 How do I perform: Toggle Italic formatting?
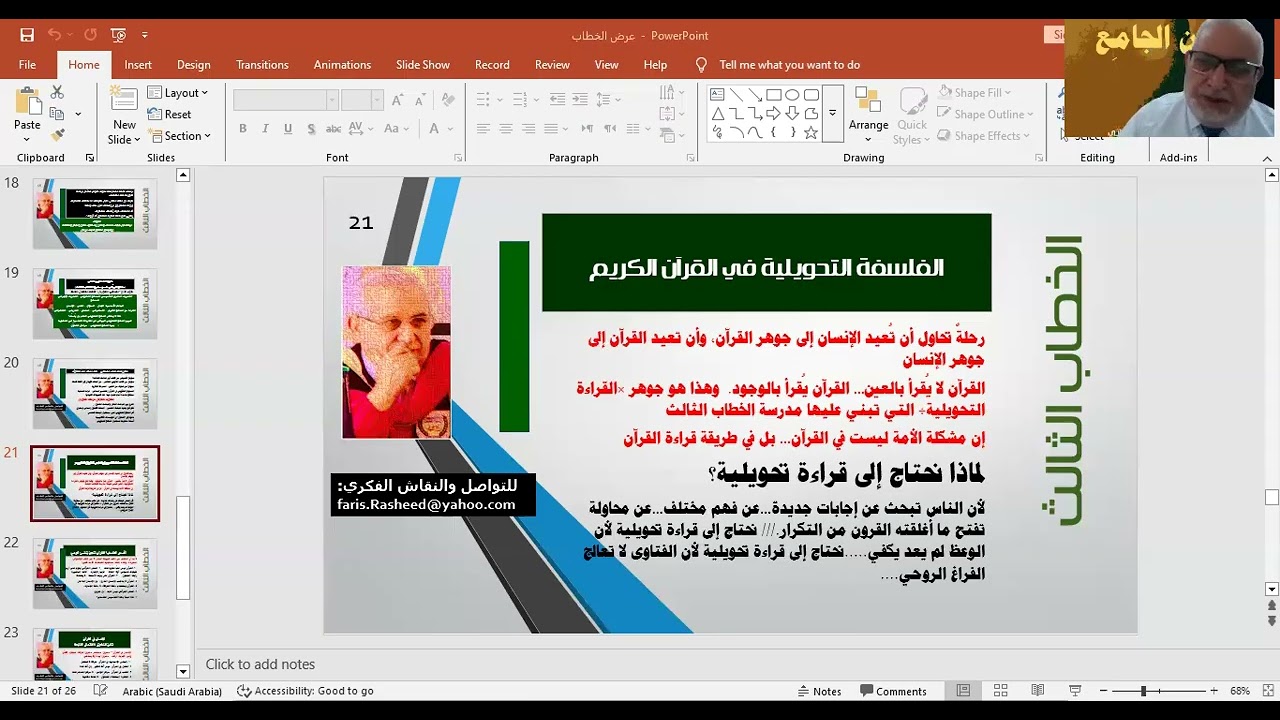(x=265, y=129)
